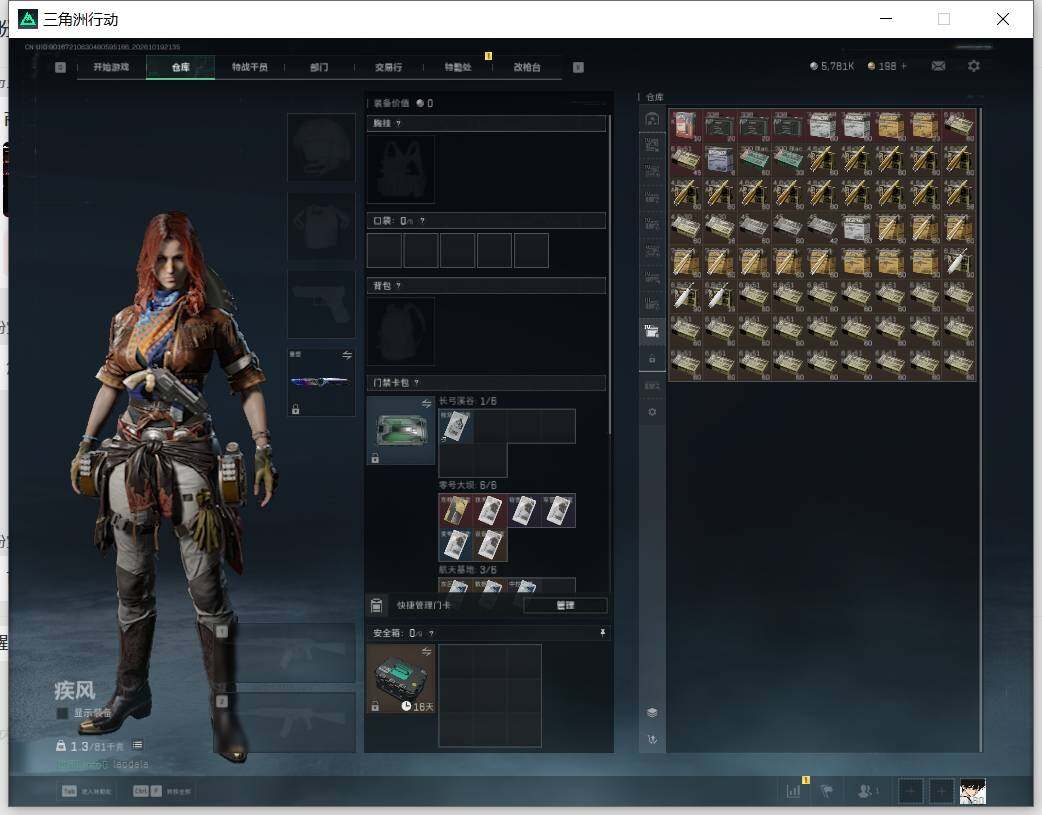Viewport: 1042px width, 815px height.
Task: Click the stack-sort icon in warehouse sidebar
Action: click(652, 712)
